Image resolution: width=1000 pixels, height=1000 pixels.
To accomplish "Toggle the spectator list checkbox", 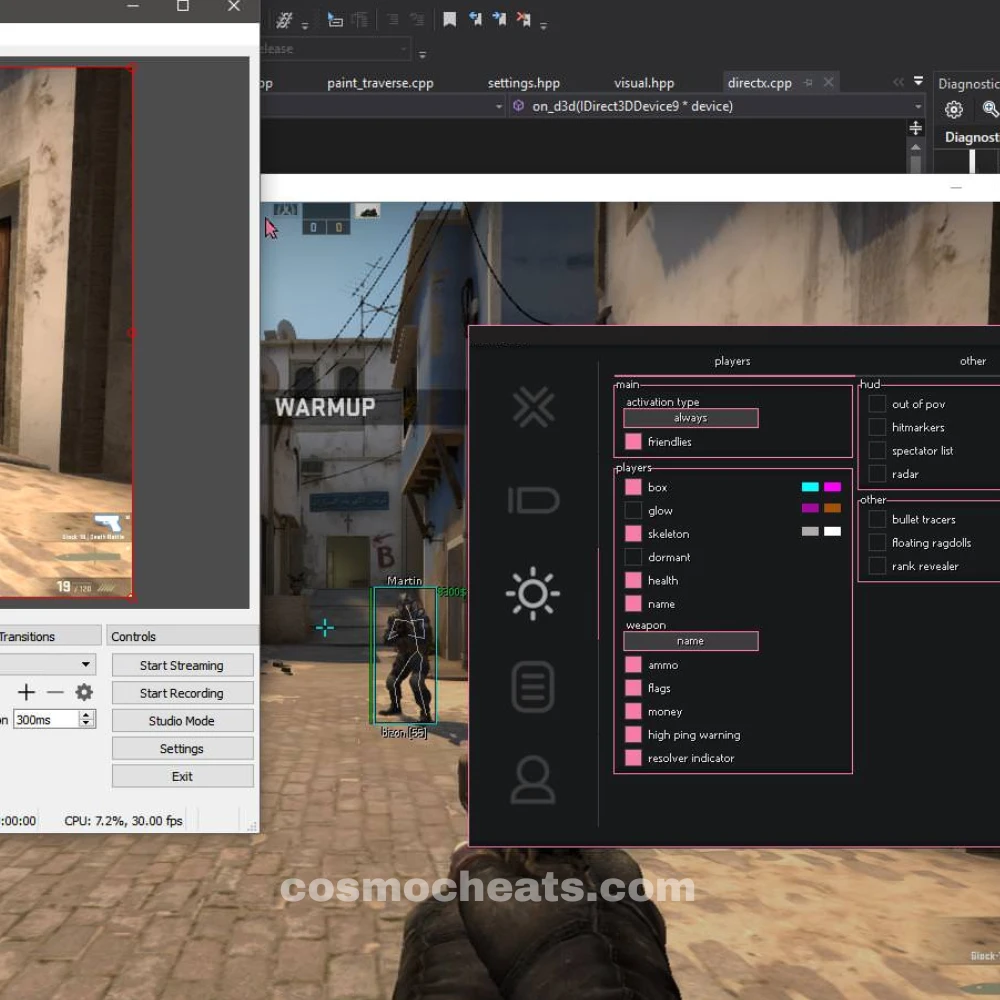I will pyautogui.click(x=877, y=451).
